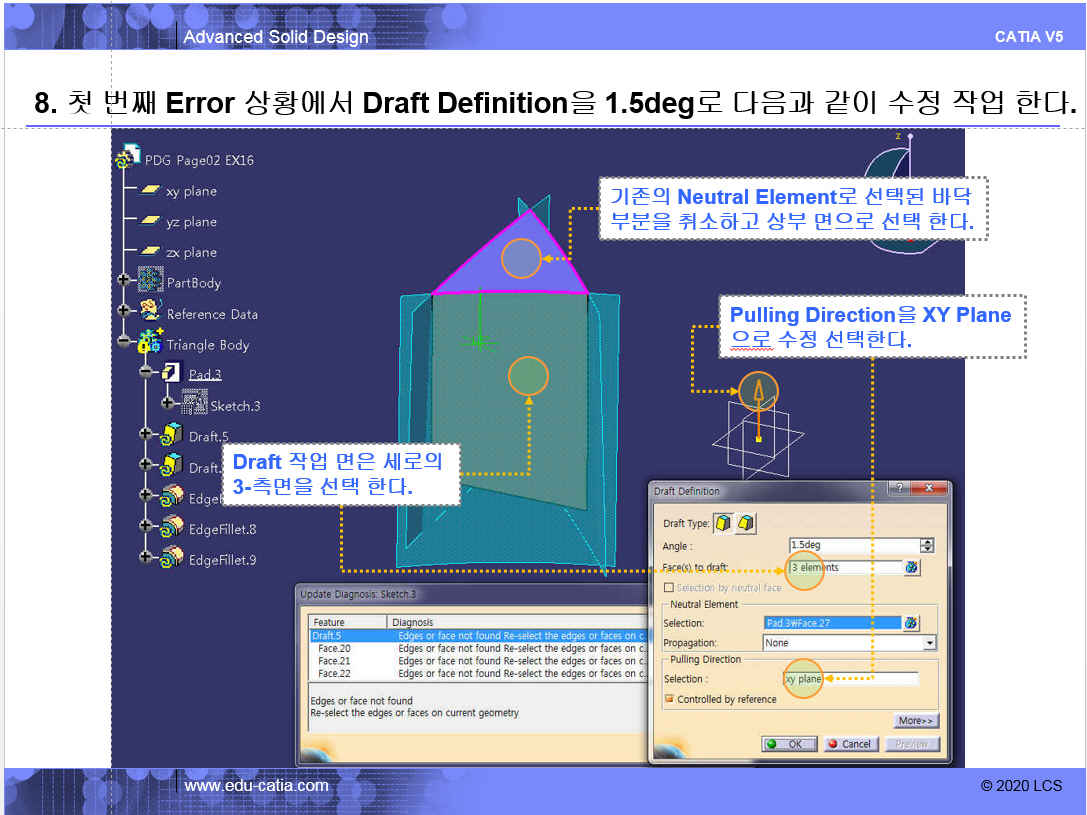This screenshot has height=815, width=1087.
Task: Open the Propagation dropdown
Action: (x=930, y=643)
